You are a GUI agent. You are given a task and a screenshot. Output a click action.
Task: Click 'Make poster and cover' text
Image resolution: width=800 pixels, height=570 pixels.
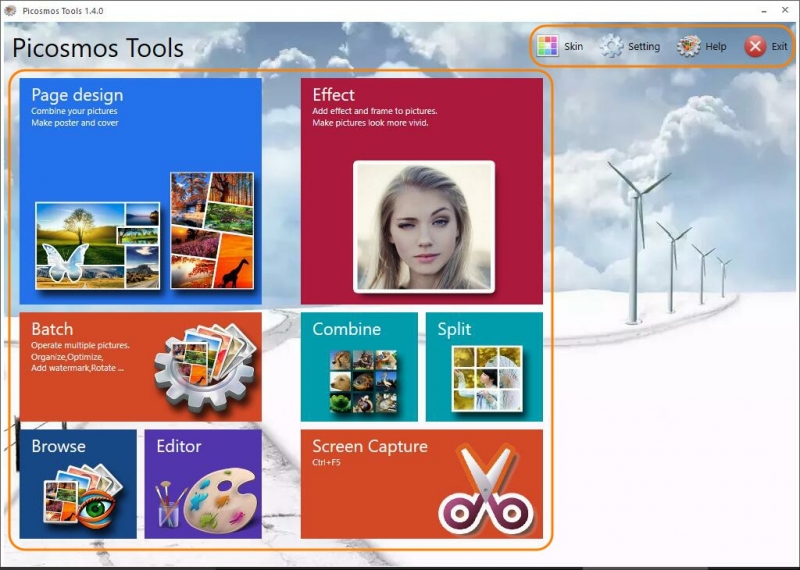point(75,122)
